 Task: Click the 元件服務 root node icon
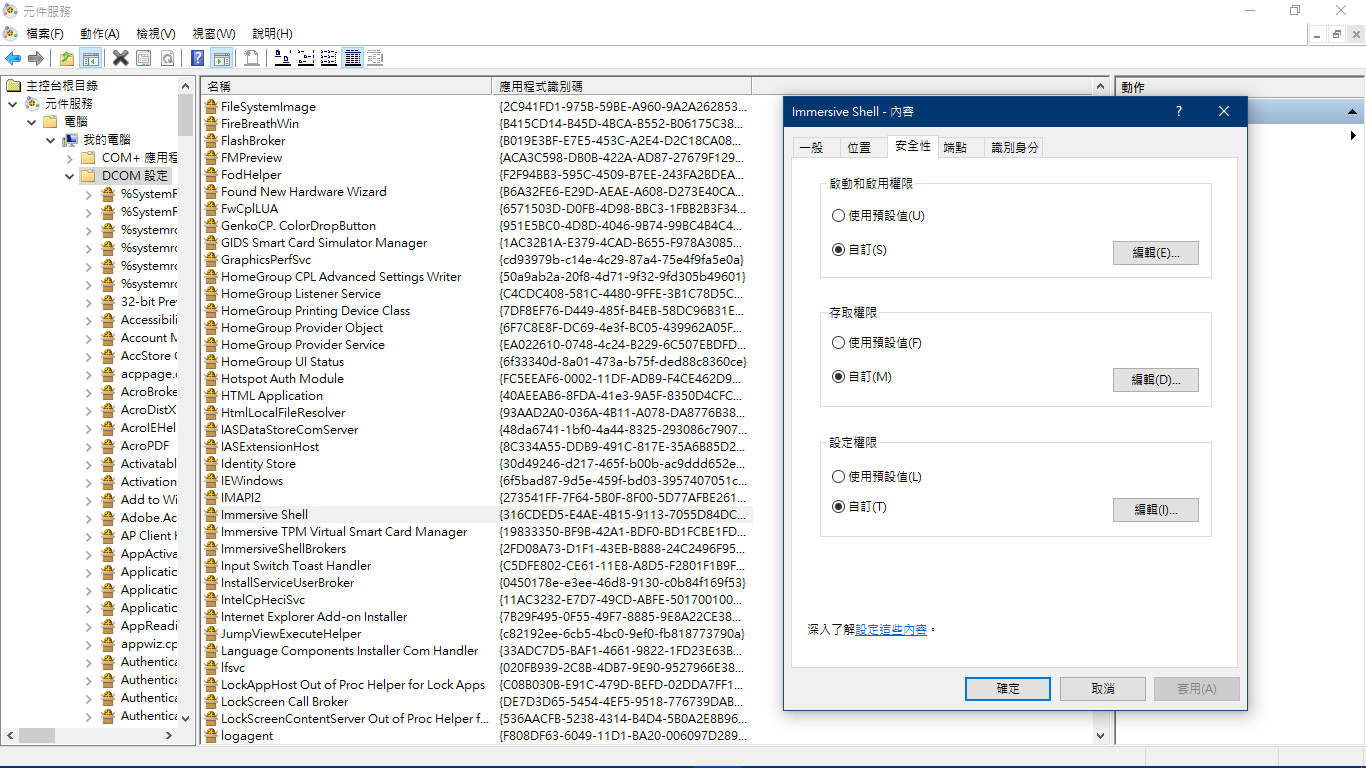[x=33, y=104]
